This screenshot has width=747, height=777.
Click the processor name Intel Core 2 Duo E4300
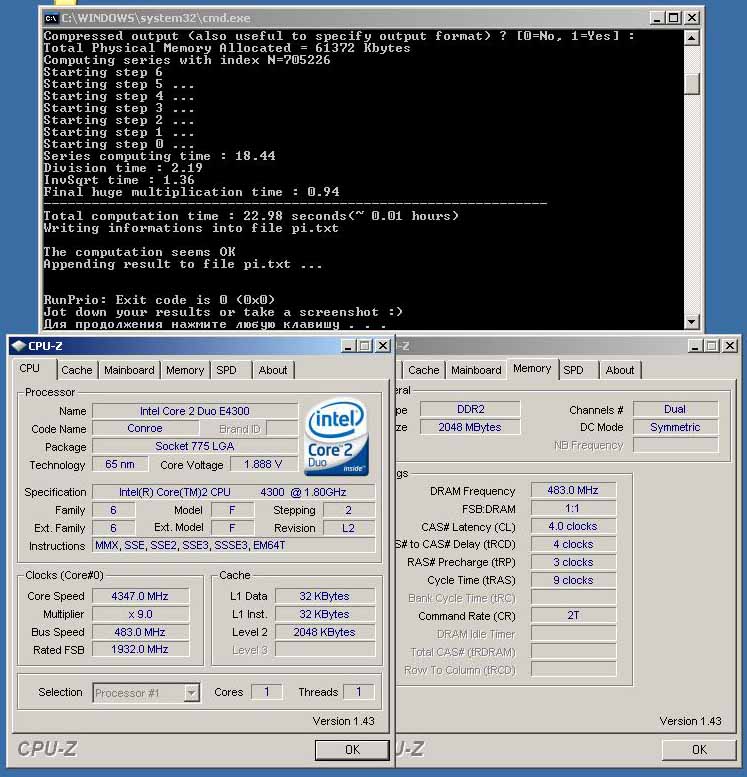(195, 411)
